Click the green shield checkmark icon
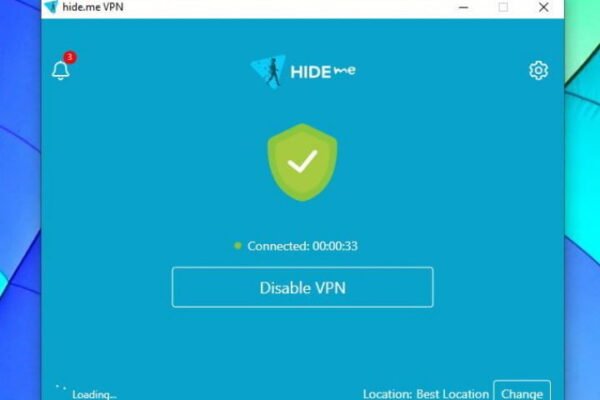Screen dimensions: 600x400 click(302, 162)
